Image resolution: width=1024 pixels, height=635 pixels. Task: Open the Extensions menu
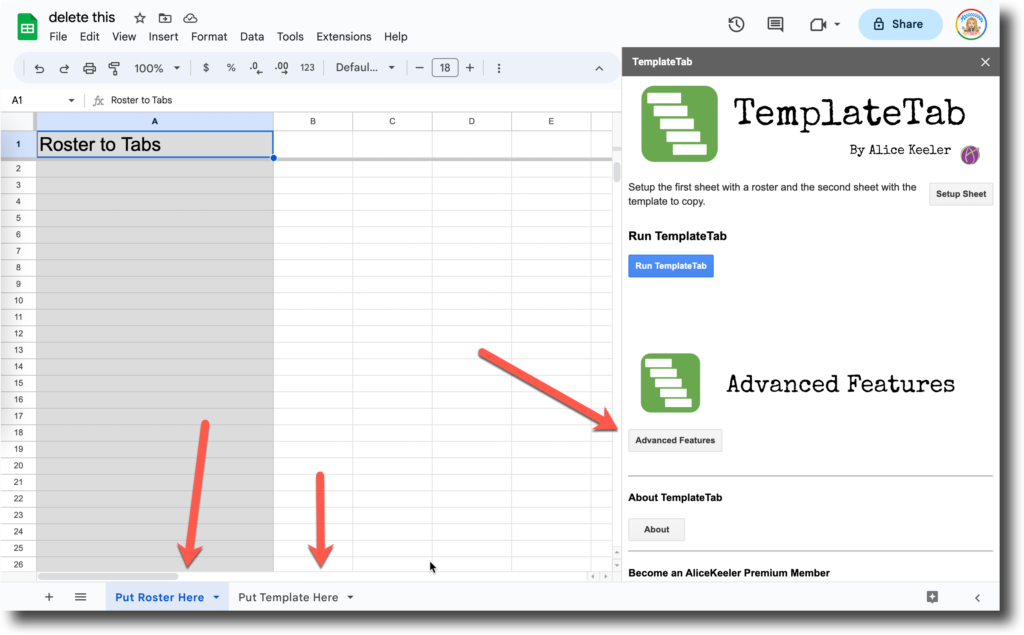[344, 37]
